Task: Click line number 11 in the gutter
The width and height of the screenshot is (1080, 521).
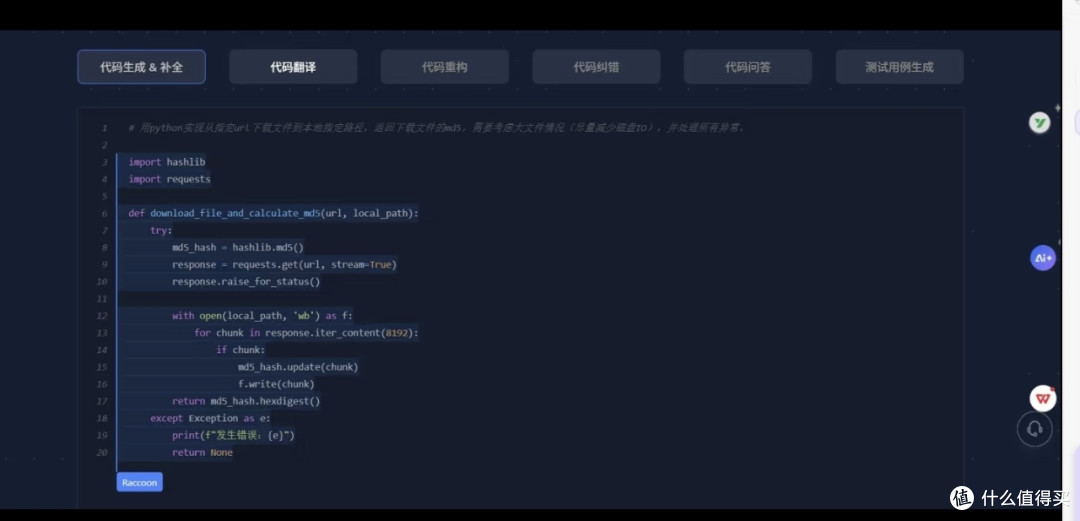Action: click(x=103, y=299)
